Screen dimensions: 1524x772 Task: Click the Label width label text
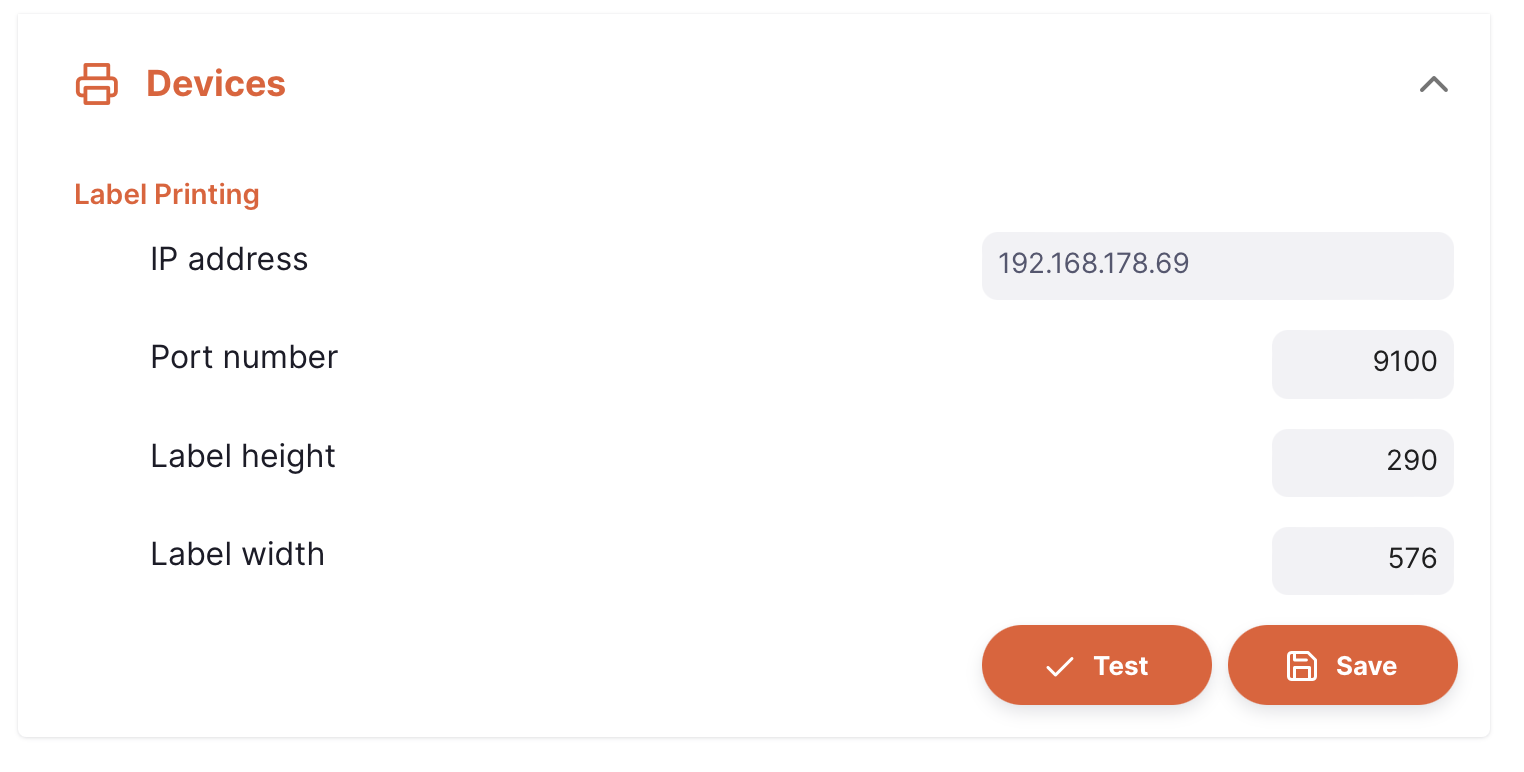[237, 555]
